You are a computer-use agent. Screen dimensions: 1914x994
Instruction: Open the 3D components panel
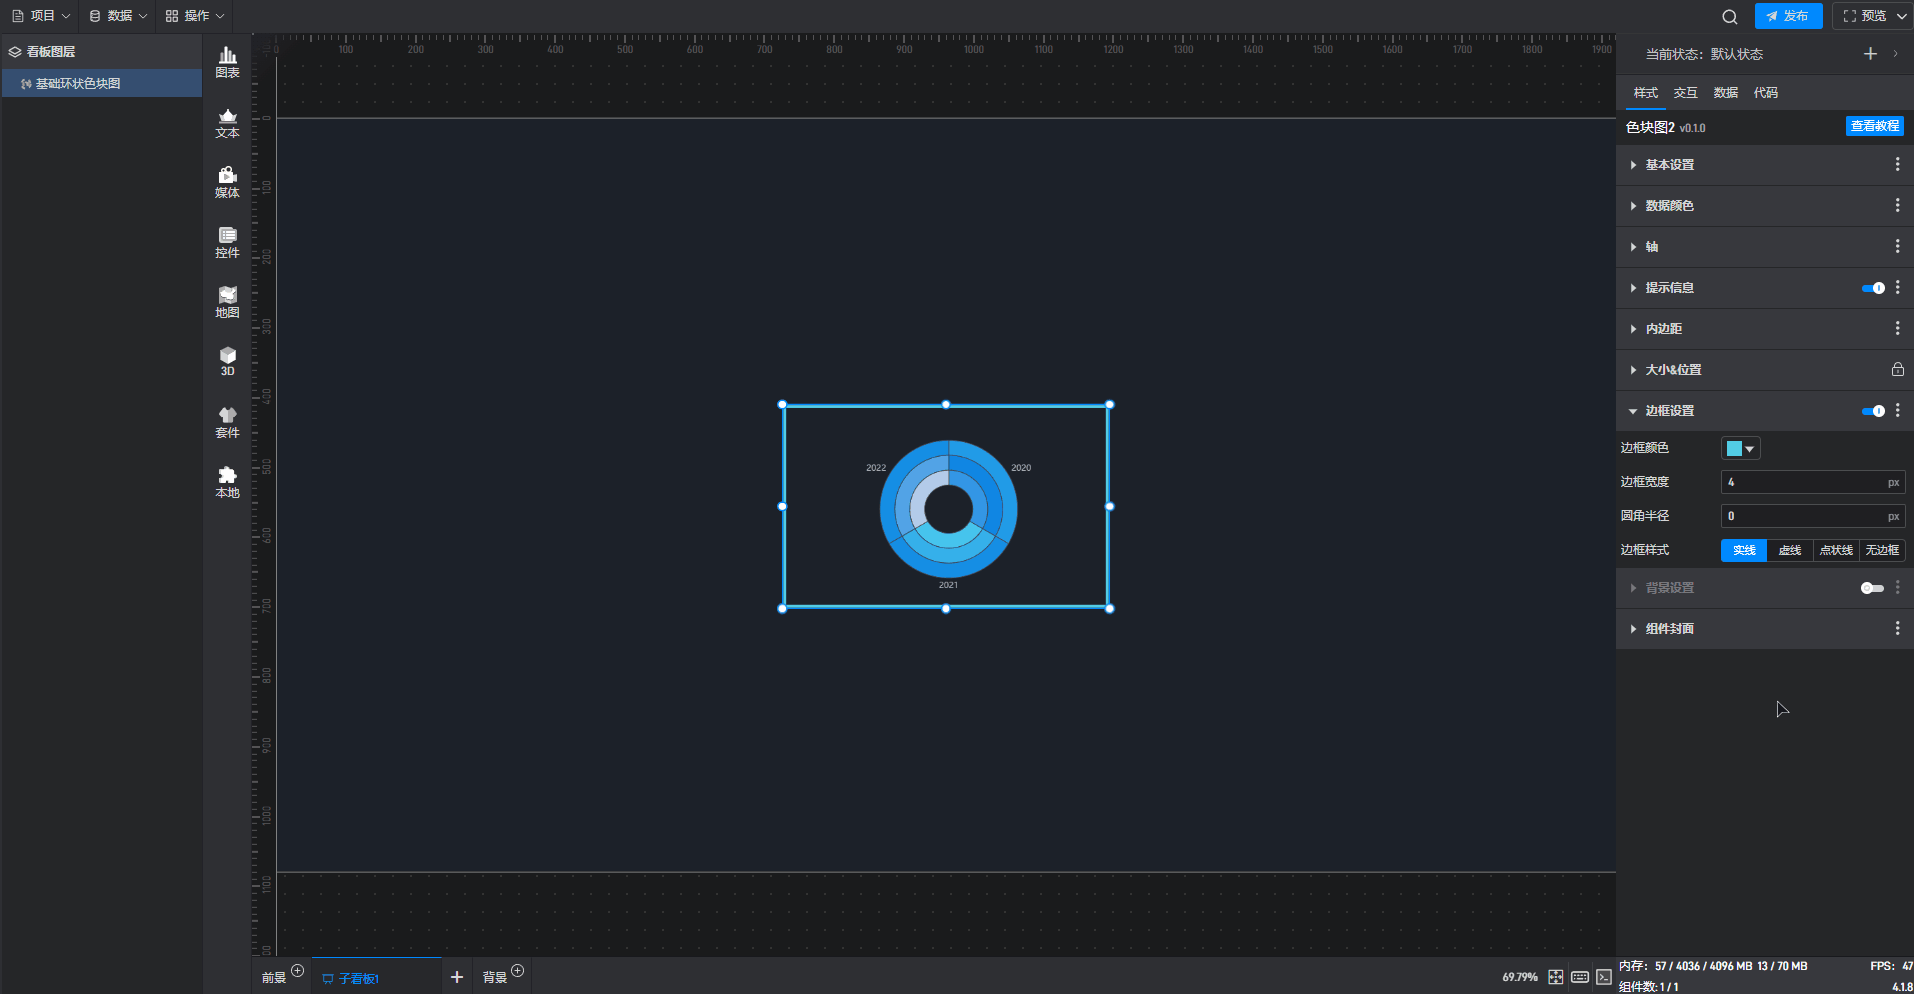click(227, 361)
